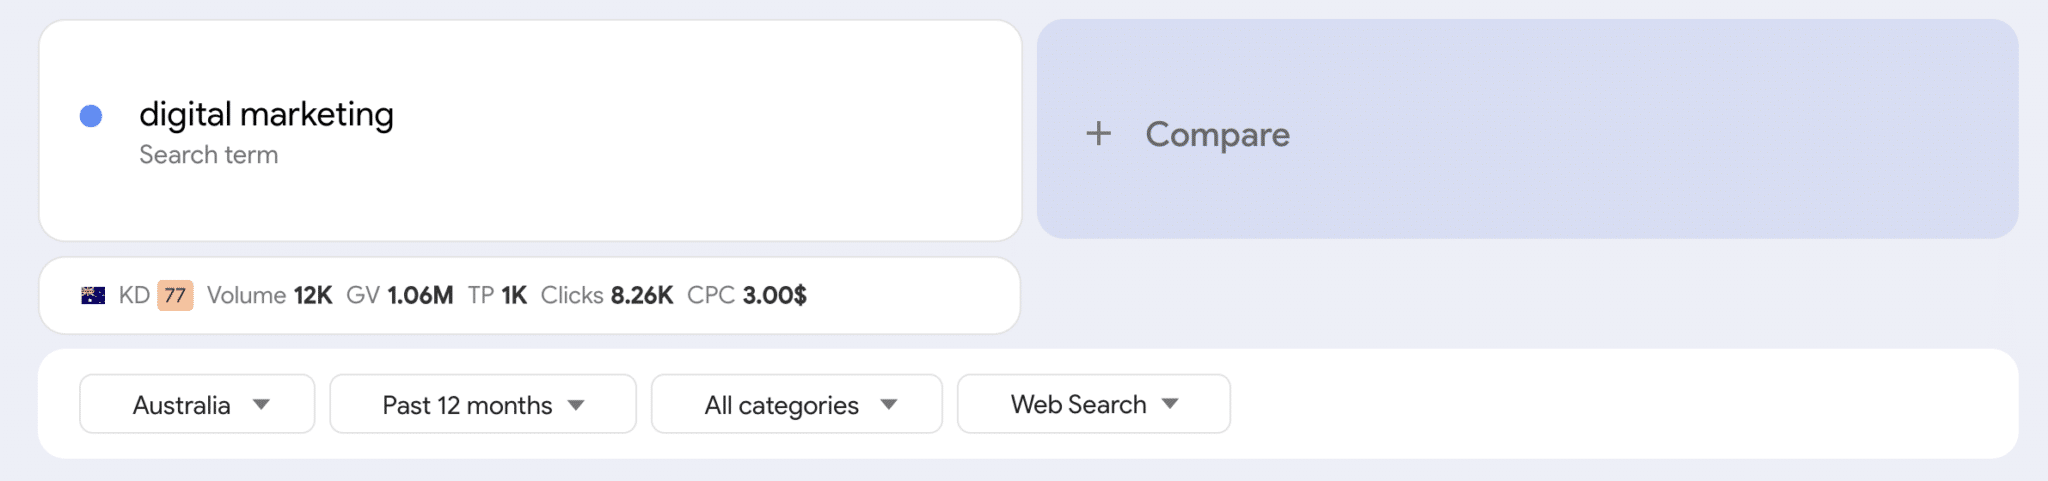Click the Volume 12K metric
The height and width of the screenshot is (481, 2048).
269,296
